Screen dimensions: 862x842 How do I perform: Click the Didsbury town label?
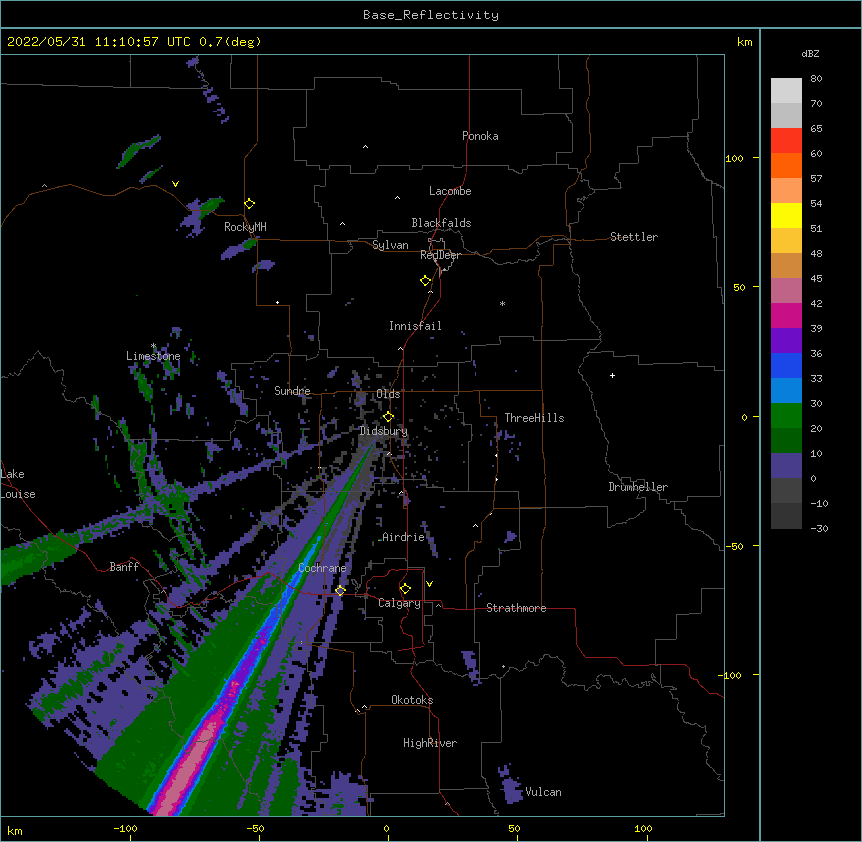[383, 431]
